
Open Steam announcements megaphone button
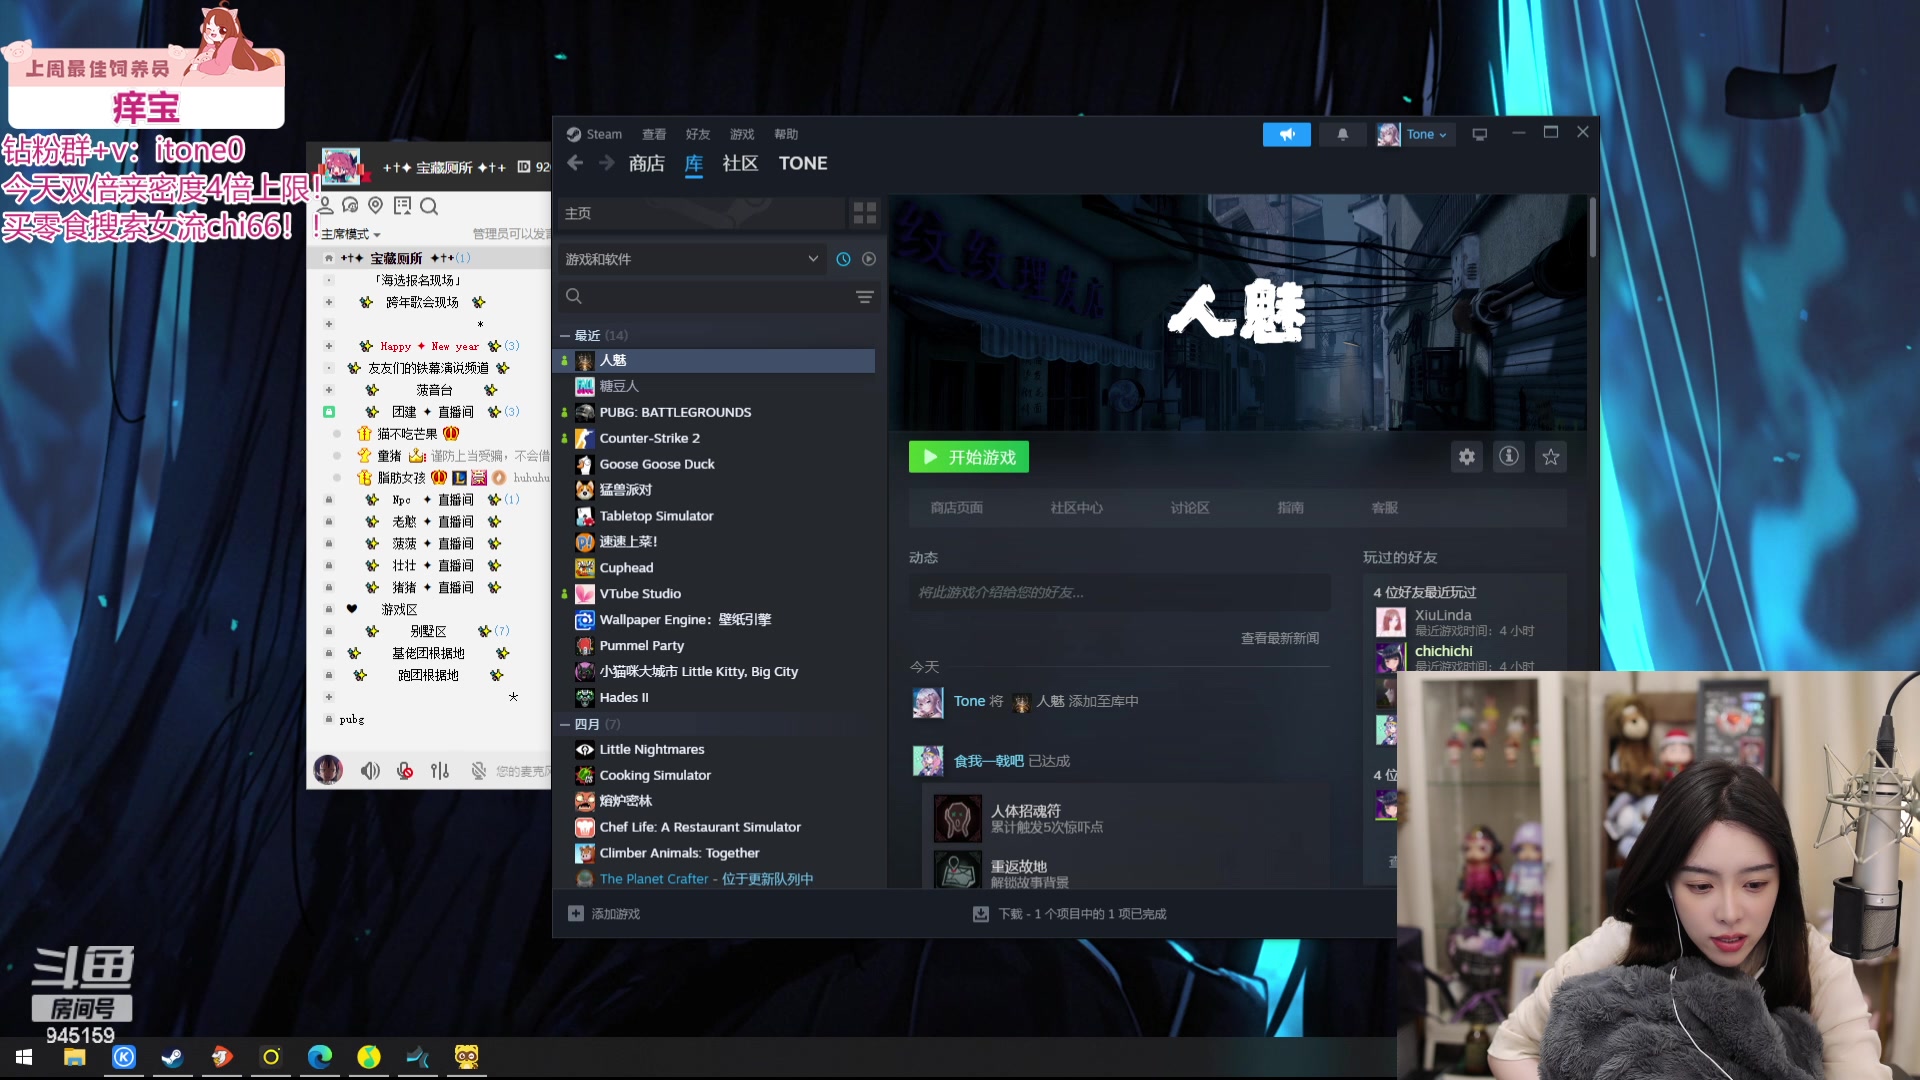(1286, 134)
